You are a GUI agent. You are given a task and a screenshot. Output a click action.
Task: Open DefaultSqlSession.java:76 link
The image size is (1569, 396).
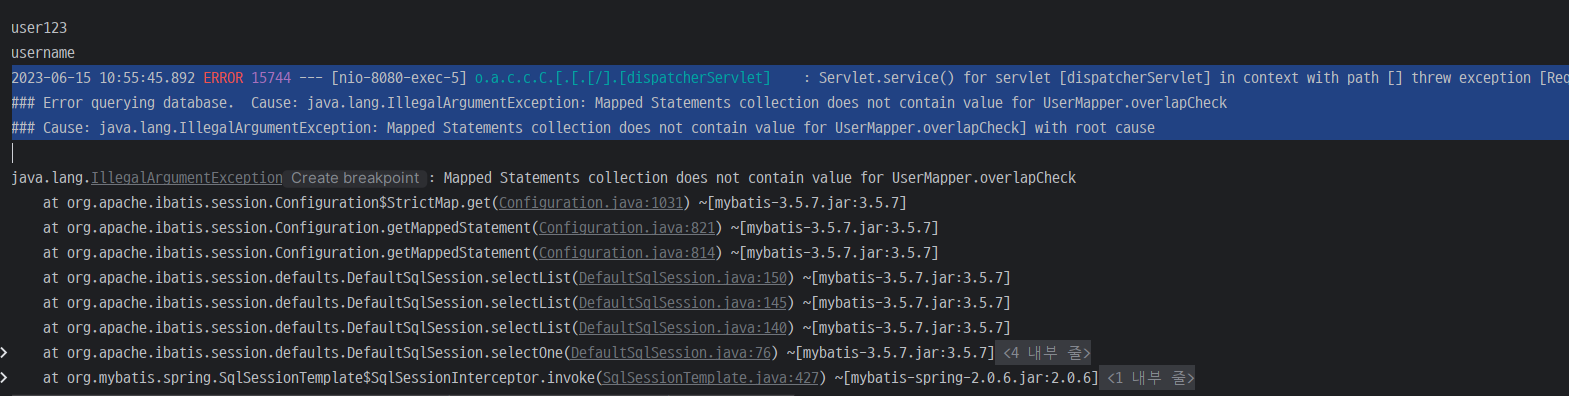671,353
